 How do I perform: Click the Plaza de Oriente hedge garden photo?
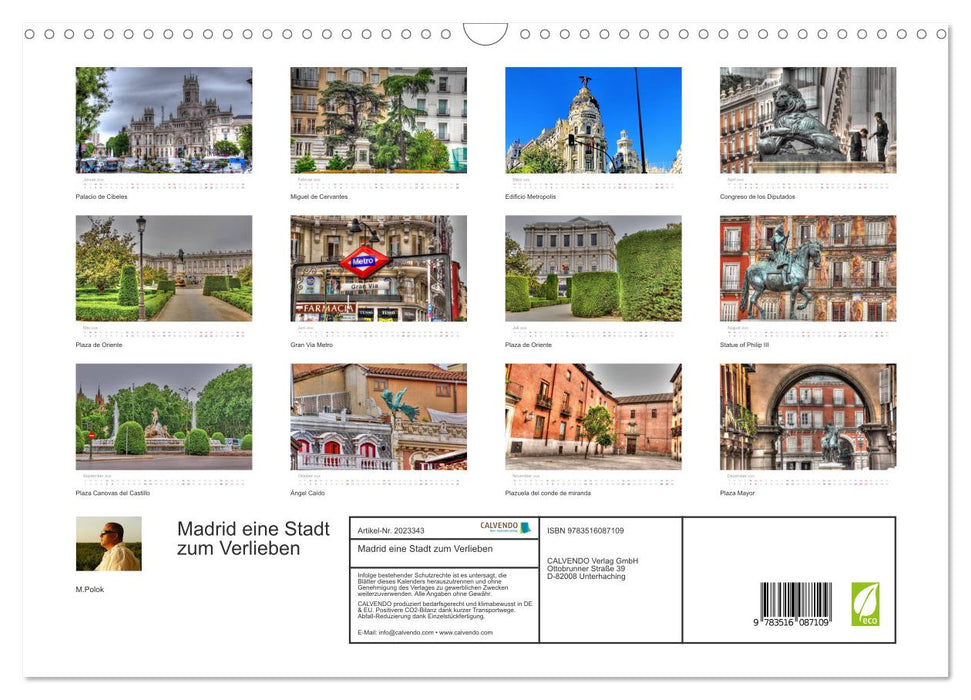592,267
